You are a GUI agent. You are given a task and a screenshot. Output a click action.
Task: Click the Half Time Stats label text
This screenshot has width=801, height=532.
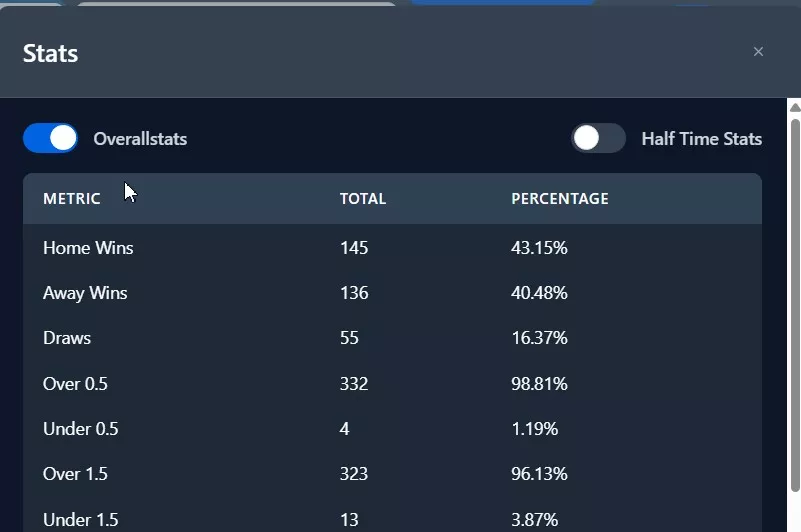tap(701, 139)
